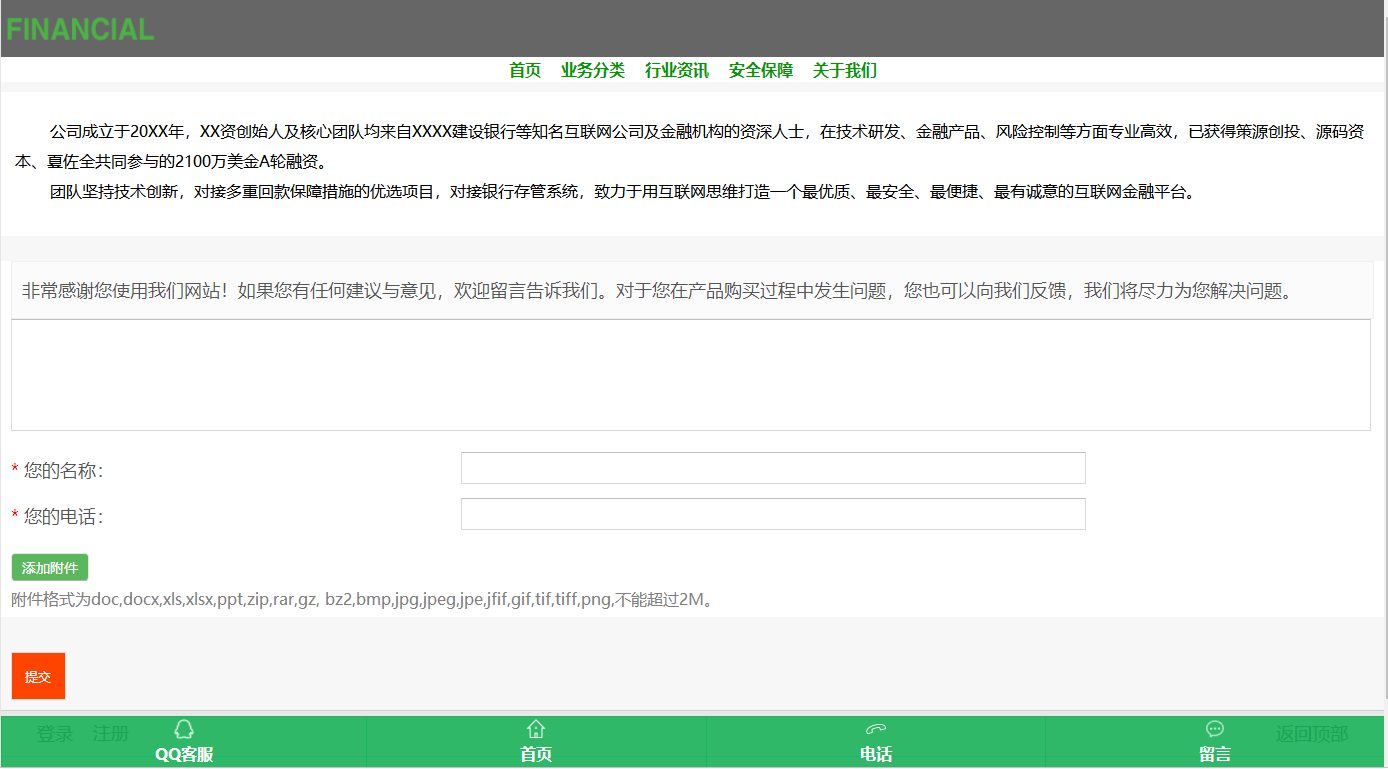Image resolution: width=1388 pixels, height=769 pixels.
Task: Click the FINANCIAL logo in the header
Action: pyautogui.click(x=80, y=29)
